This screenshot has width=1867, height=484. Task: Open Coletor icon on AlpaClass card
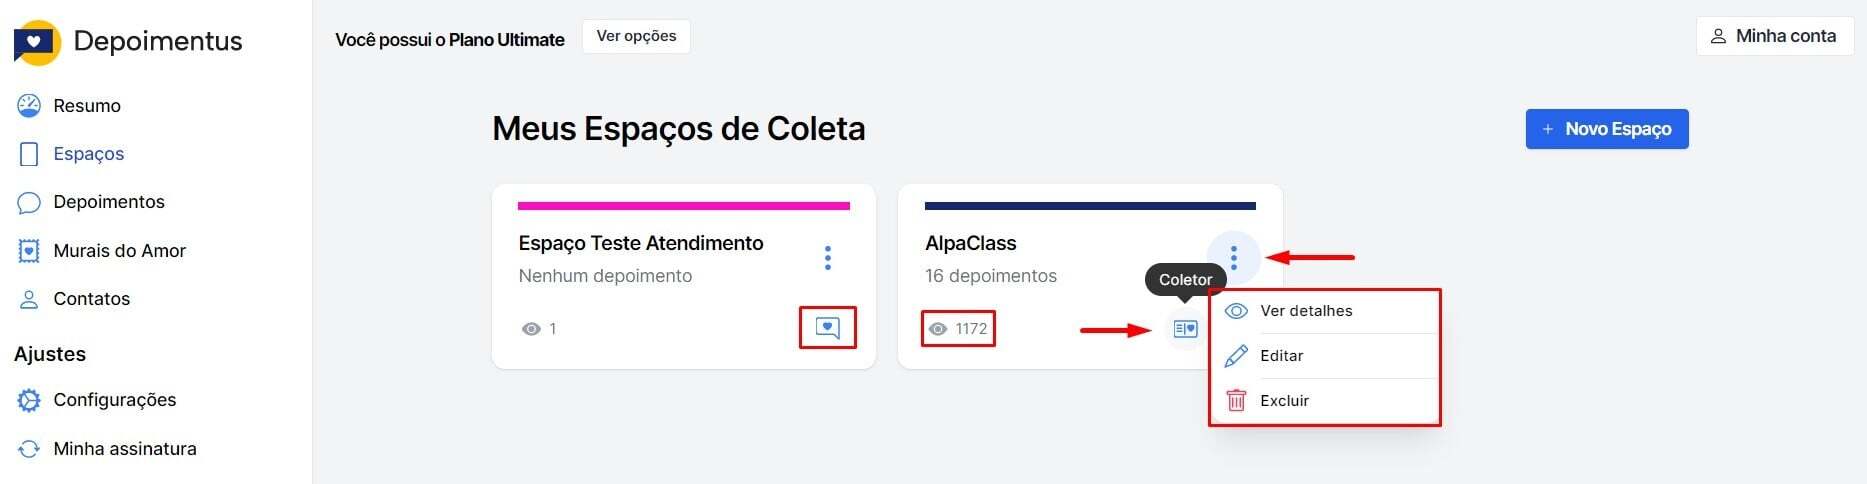click(x=1185, y=329)
